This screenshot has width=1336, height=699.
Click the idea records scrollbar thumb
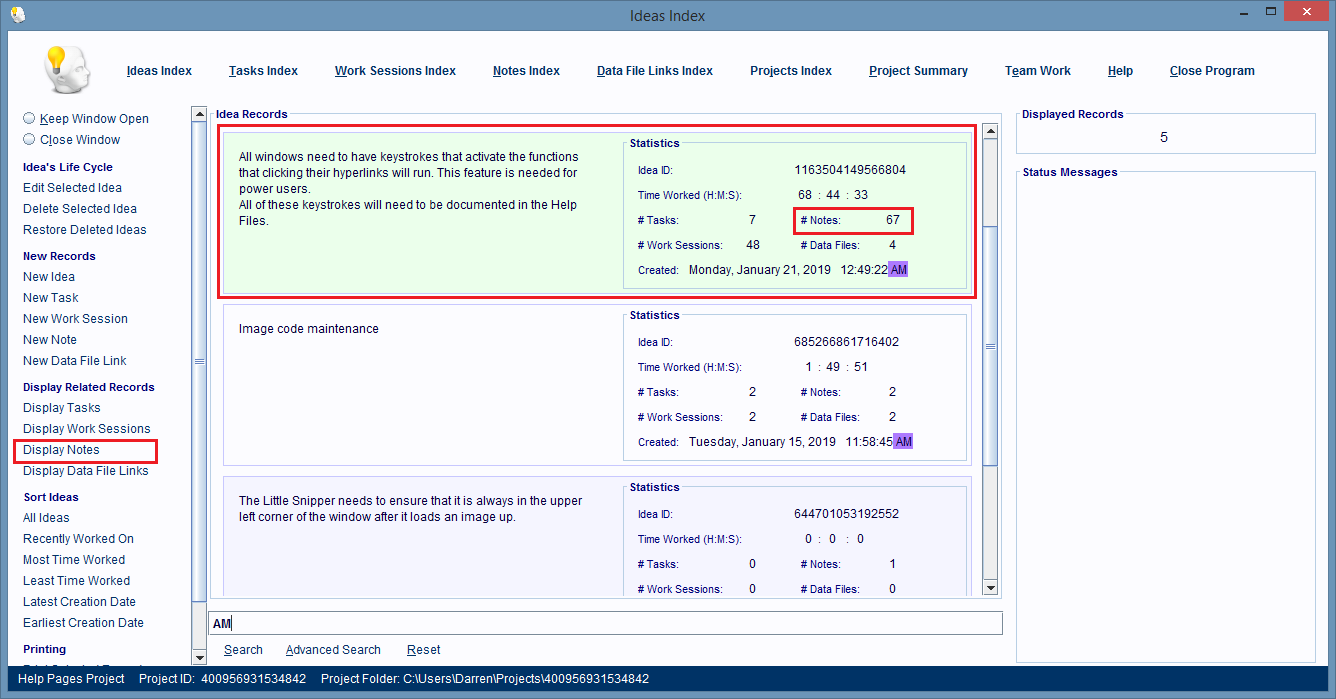pos(990,346)
